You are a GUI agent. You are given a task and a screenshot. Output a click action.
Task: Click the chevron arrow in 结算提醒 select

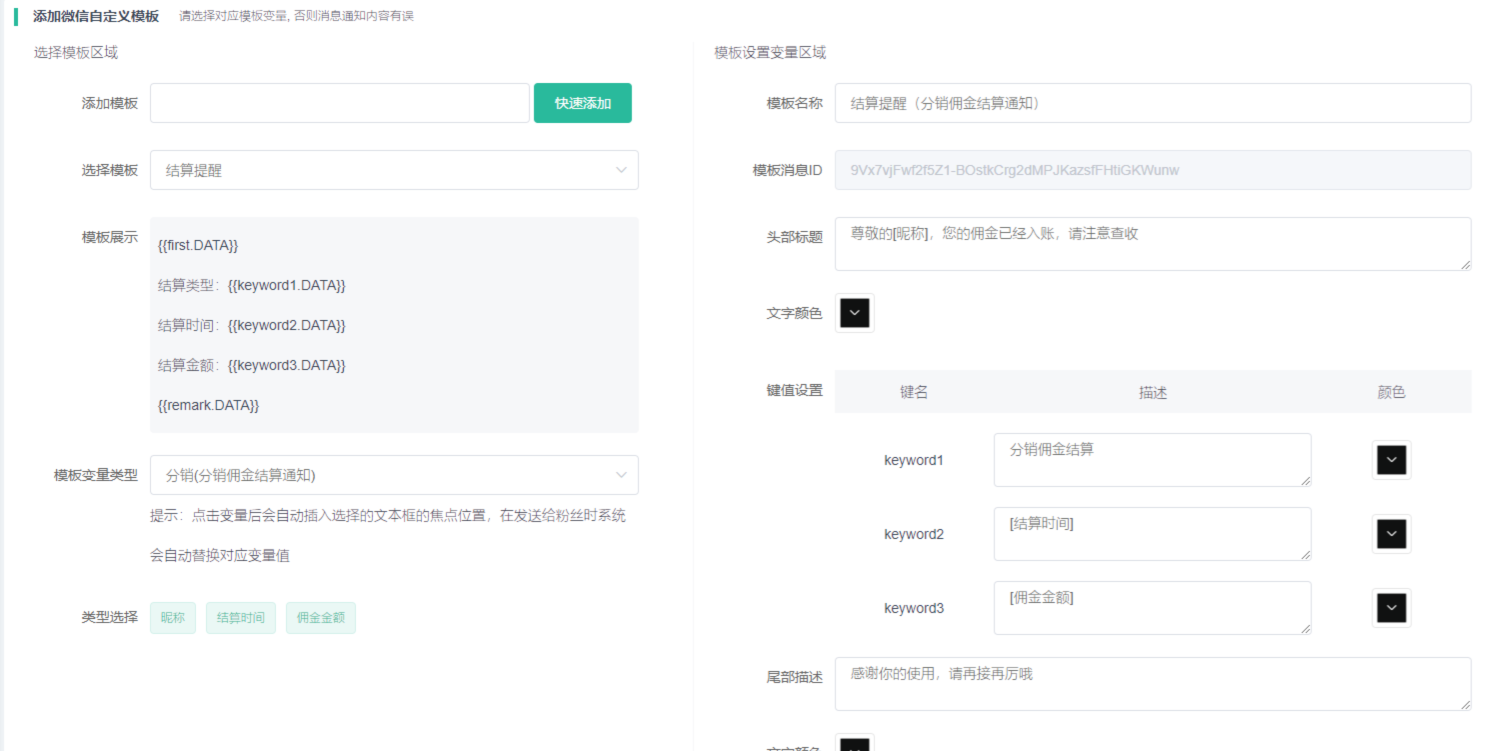621,170
